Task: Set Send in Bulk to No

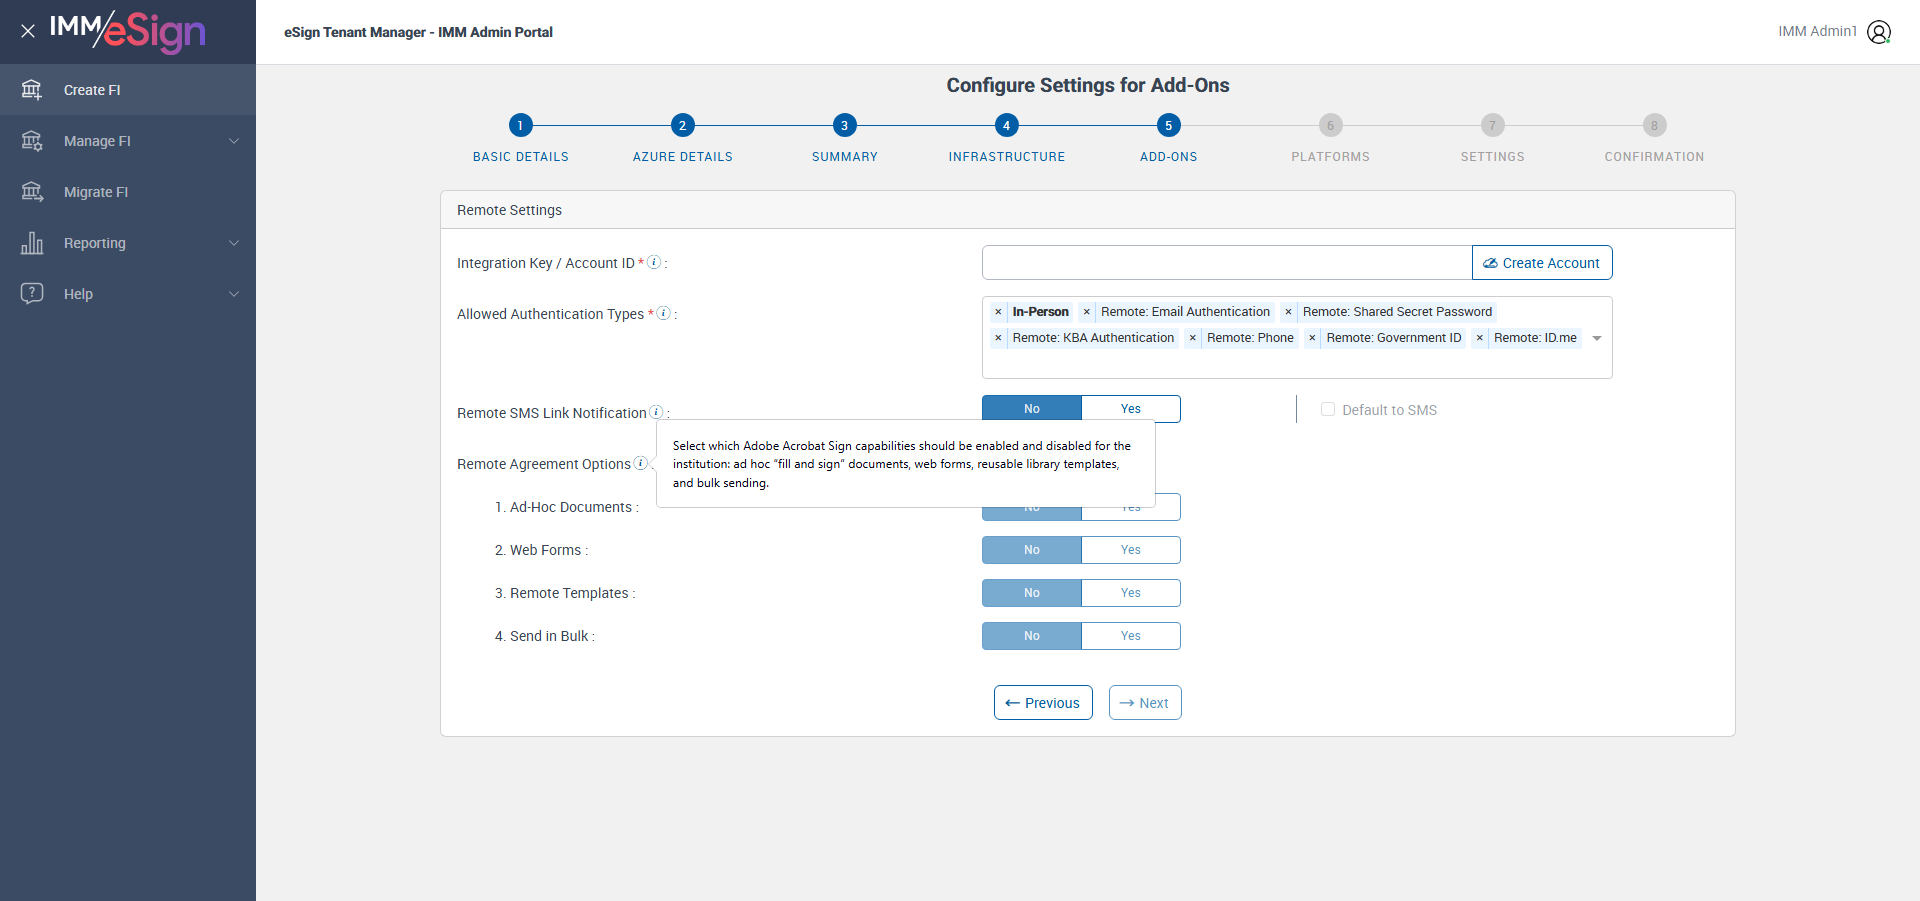Action: (x=1032, y=636)
